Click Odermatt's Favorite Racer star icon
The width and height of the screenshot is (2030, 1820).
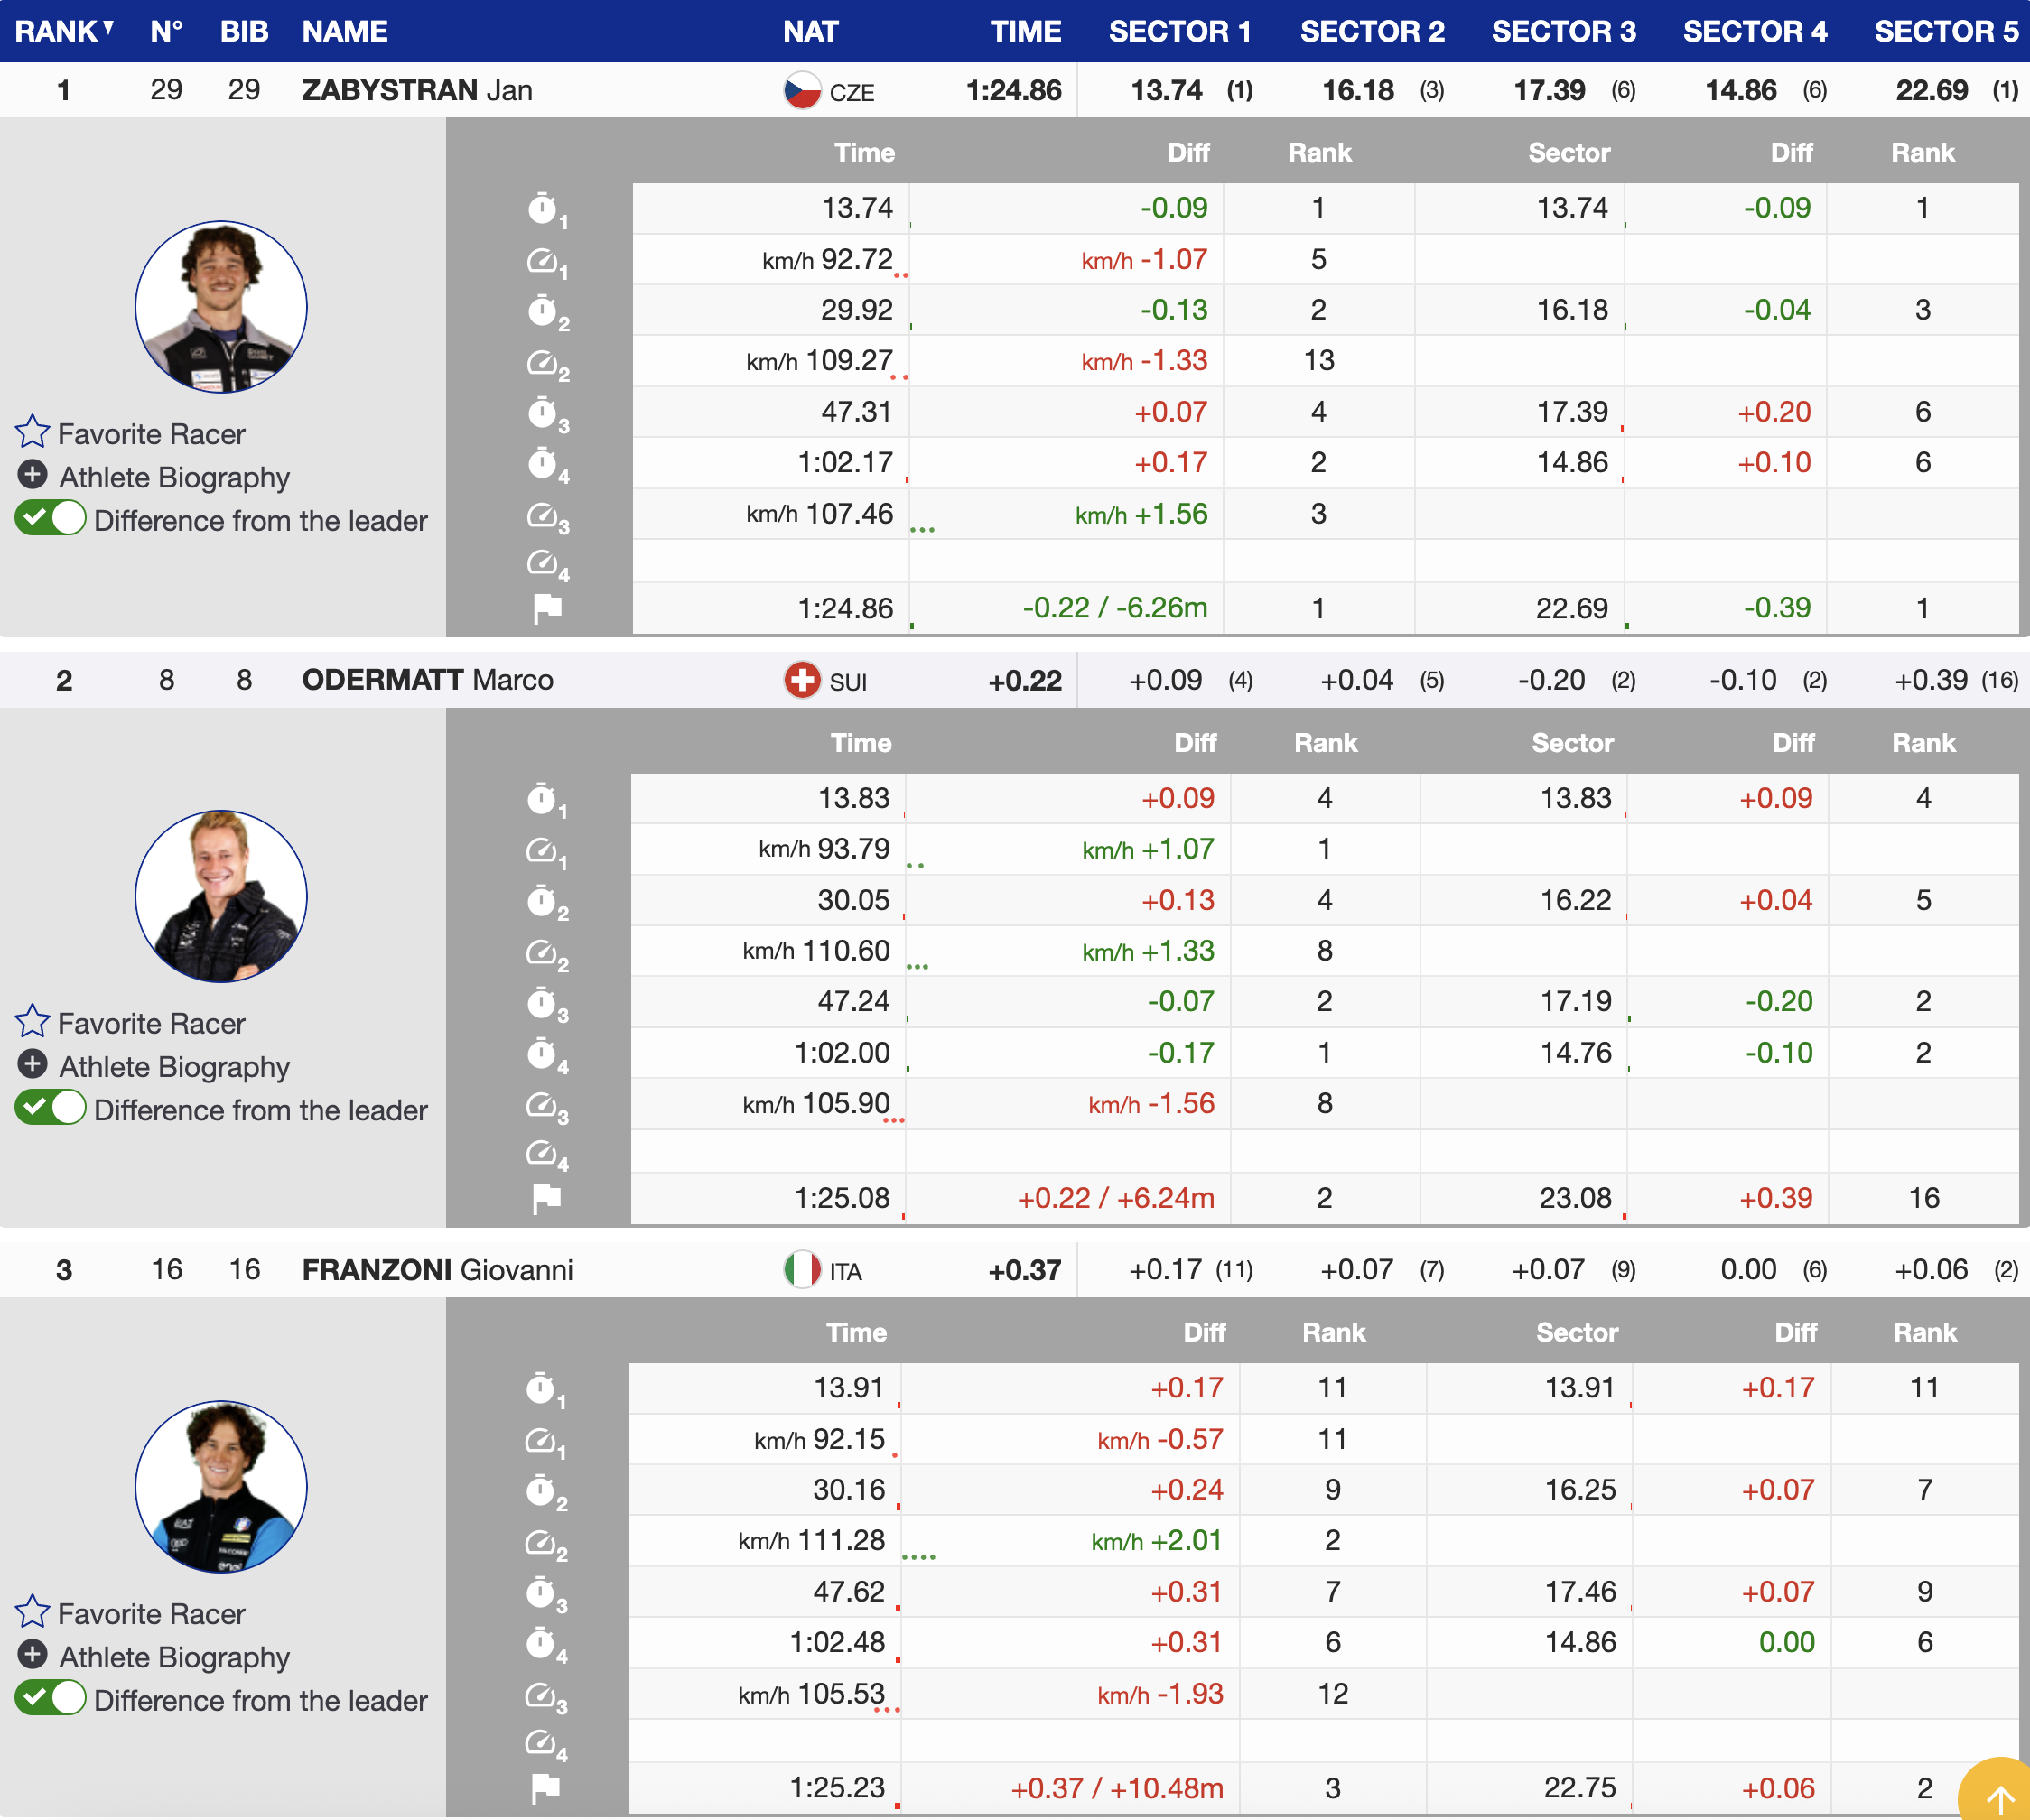point(32,1022)
